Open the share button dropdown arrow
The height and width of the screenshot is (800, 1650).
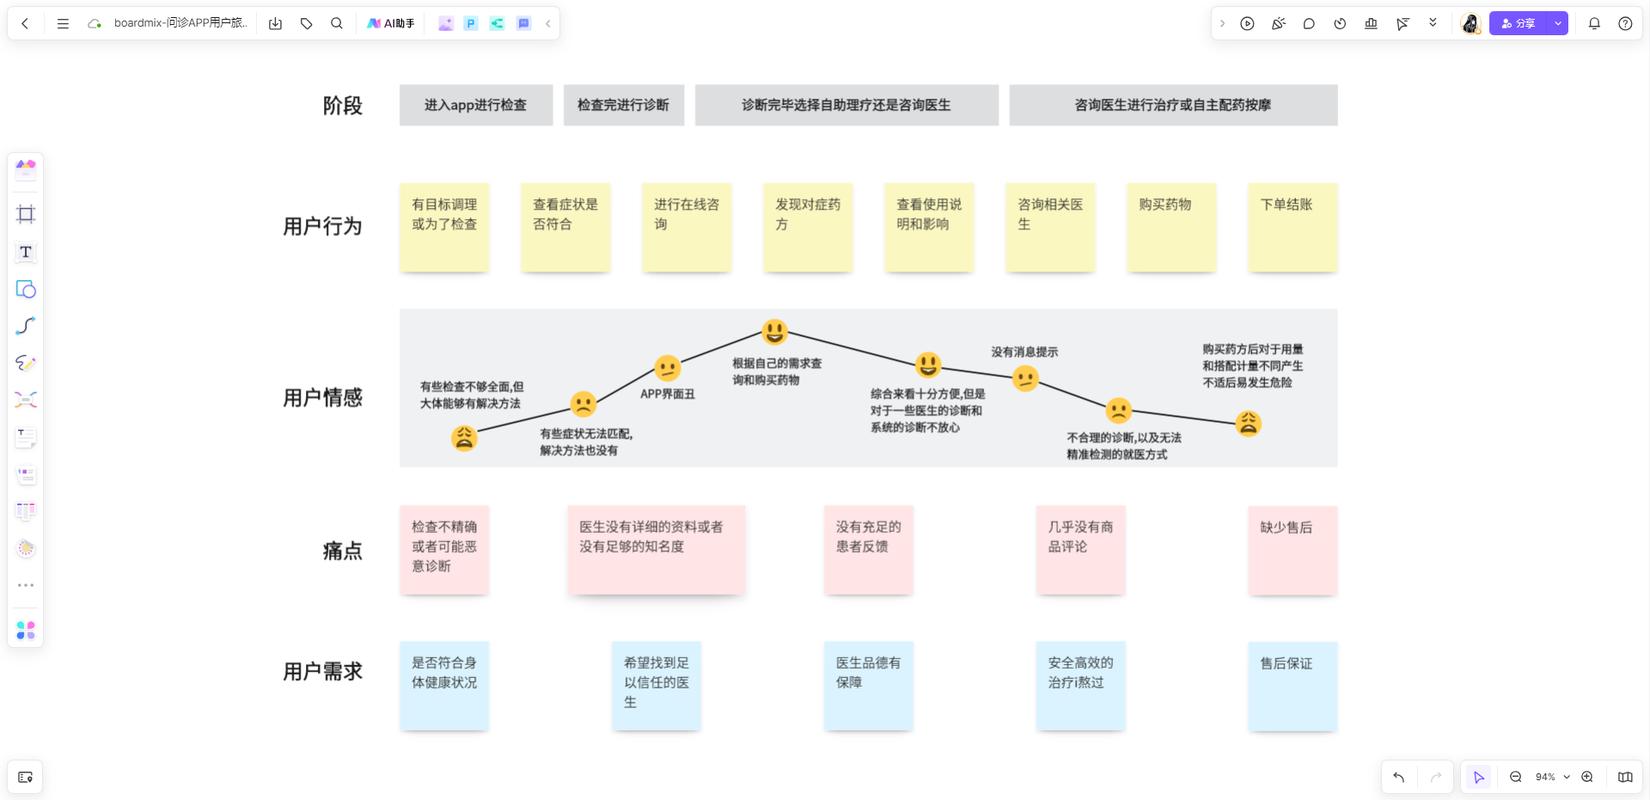[x=1558, y=23]
